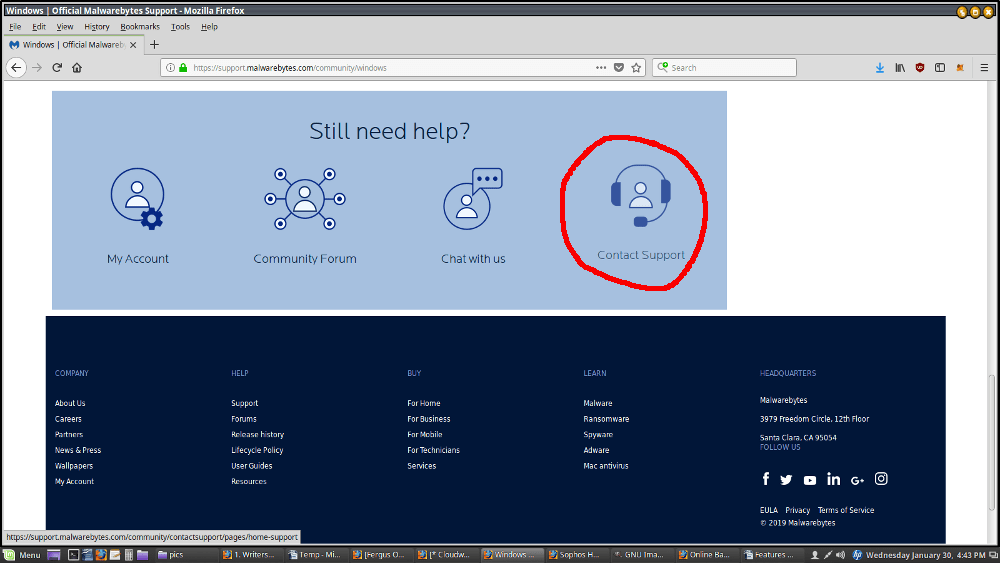
Task: Open the View menu
Action: click(64, 27)
